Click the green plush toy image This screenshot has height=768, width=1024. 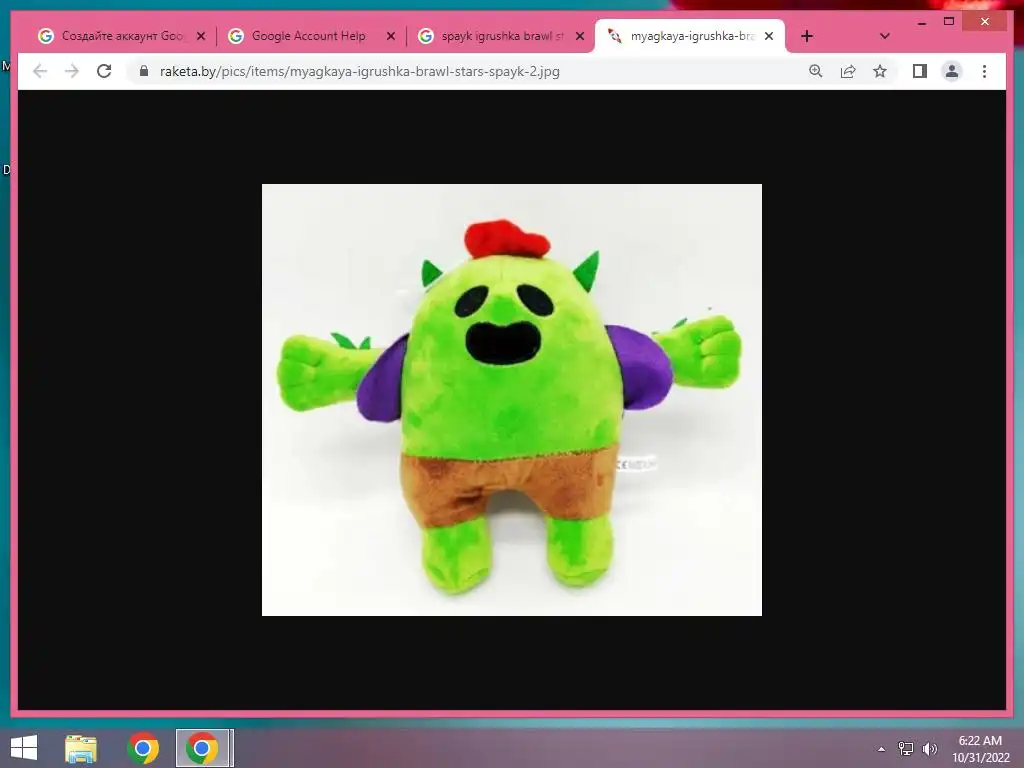click(511, 400)
